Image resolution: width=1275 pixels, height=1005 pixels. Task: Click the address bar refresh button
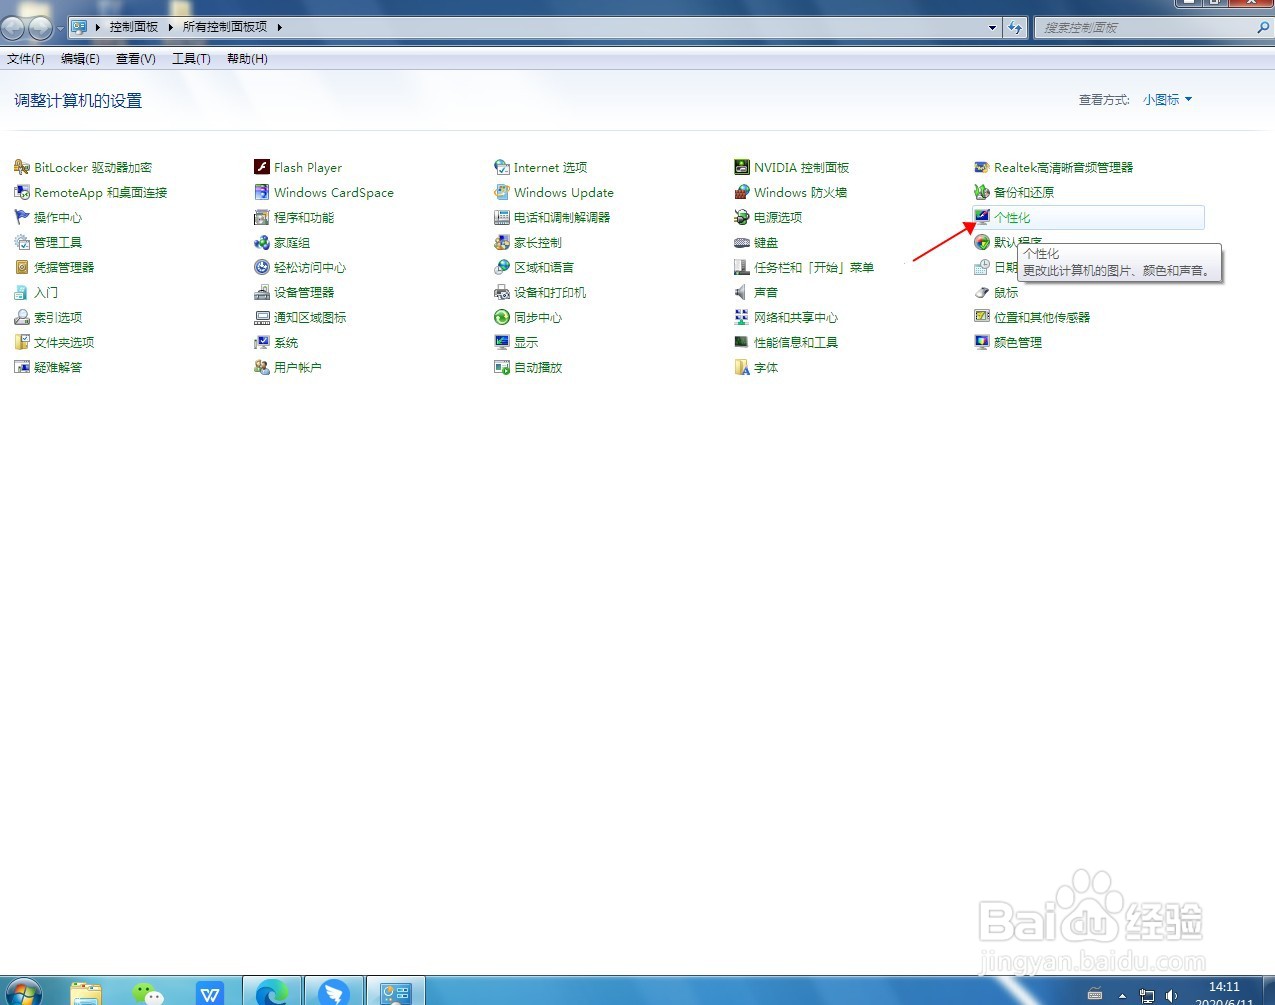pyautogui.click(x=1015, y=28)
